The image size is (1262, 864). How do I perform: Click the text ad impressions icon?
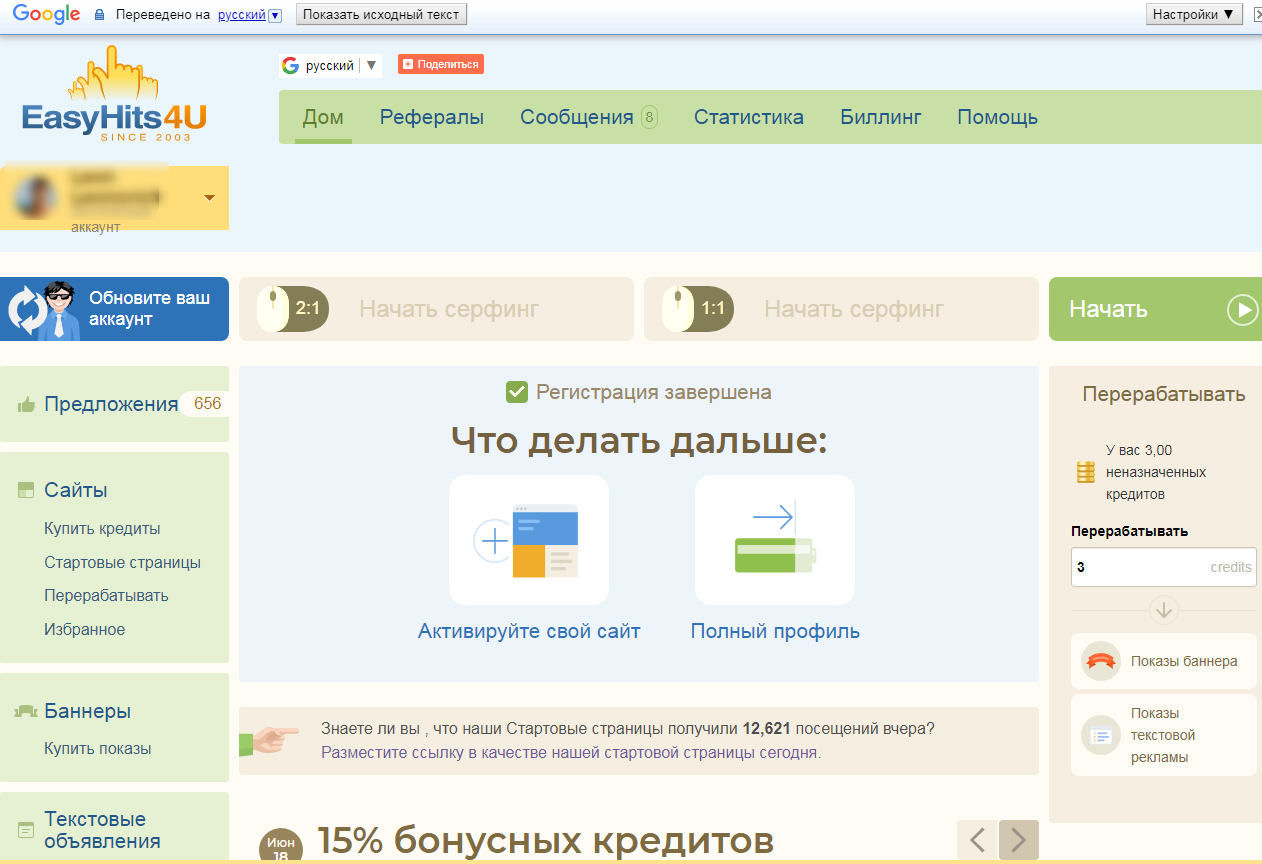tap(1101, 736)
